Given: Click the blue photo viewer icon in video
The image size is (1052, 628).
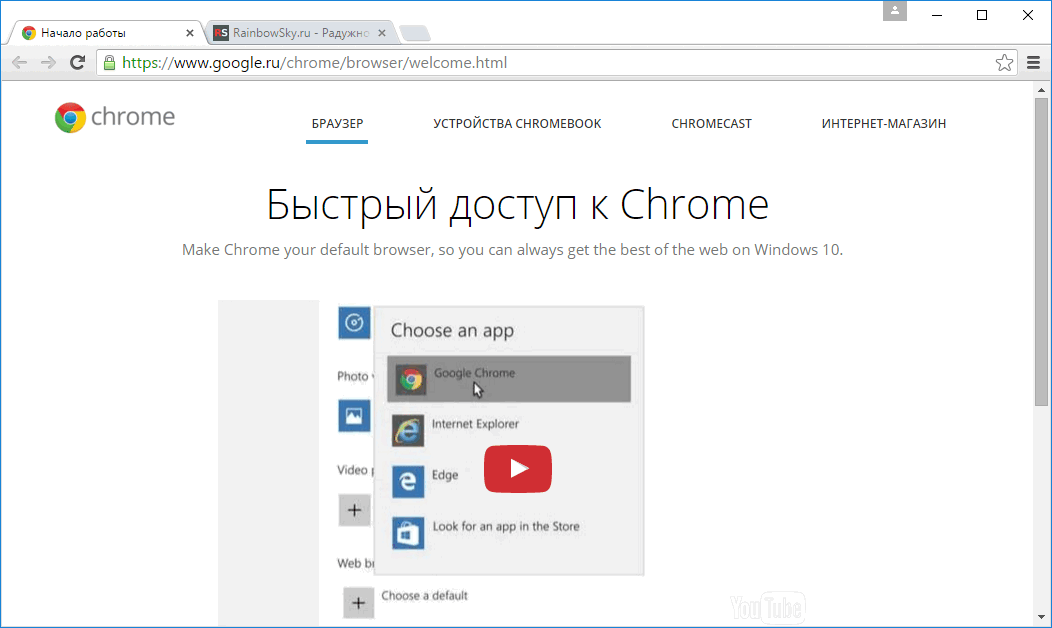Looking at the screenshot, I should coord(354,416).
